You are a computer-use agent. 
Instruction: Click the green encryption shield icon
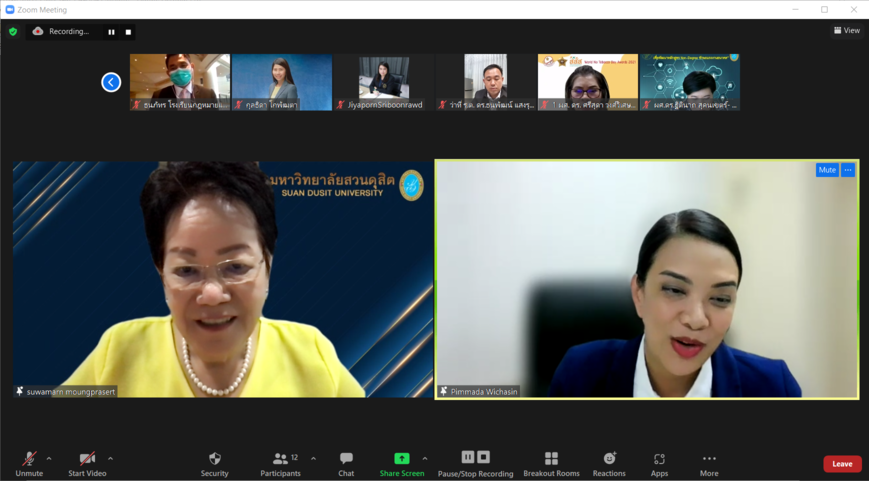tap(13, 32)
